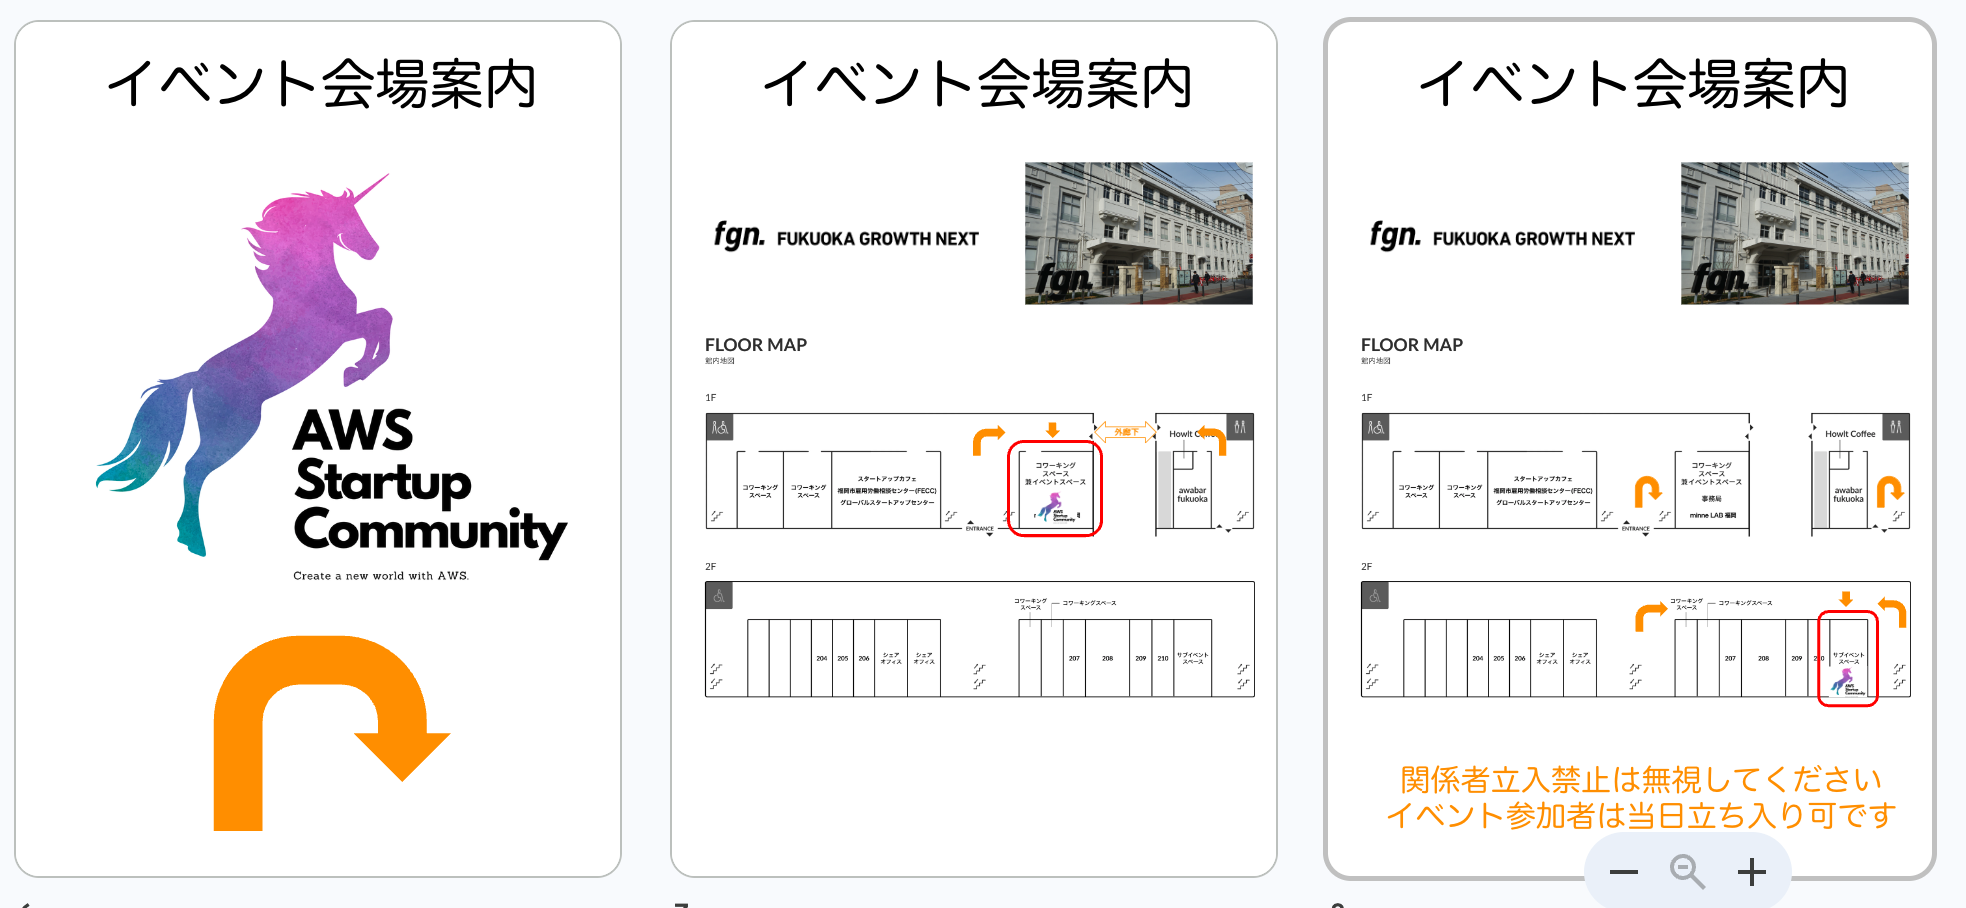Open the slide highlighting the 2F sub-event space

coord(1630,449)
